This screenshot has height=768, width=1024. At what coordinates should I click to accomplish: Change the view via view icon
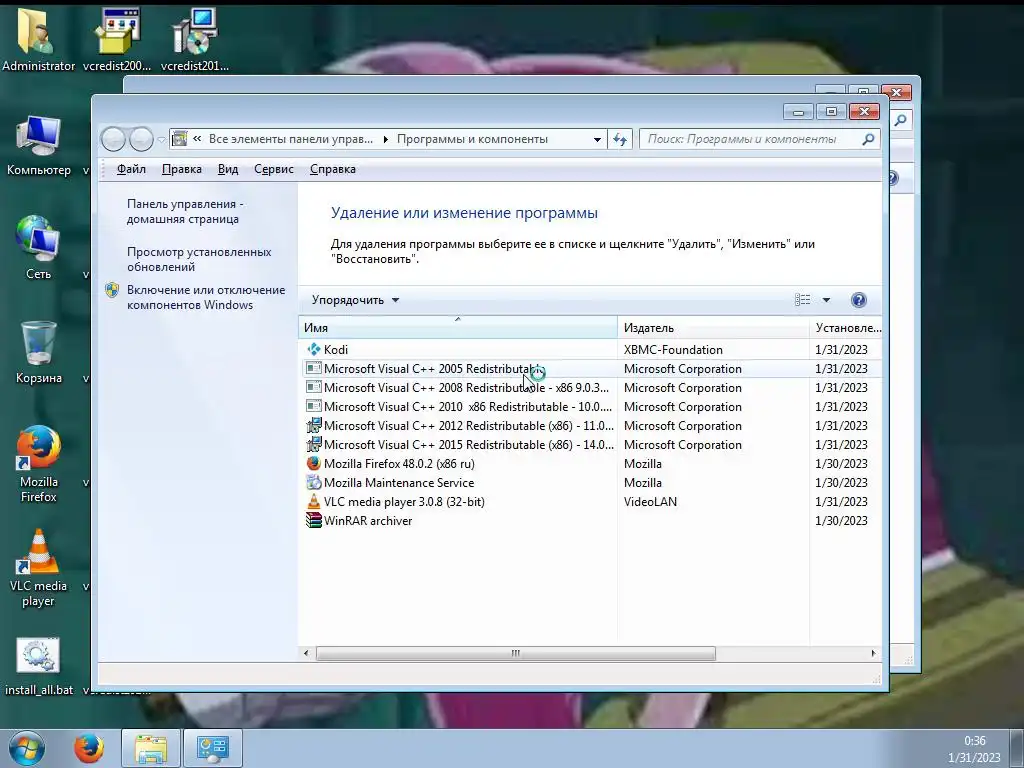(x=803, y=300)
